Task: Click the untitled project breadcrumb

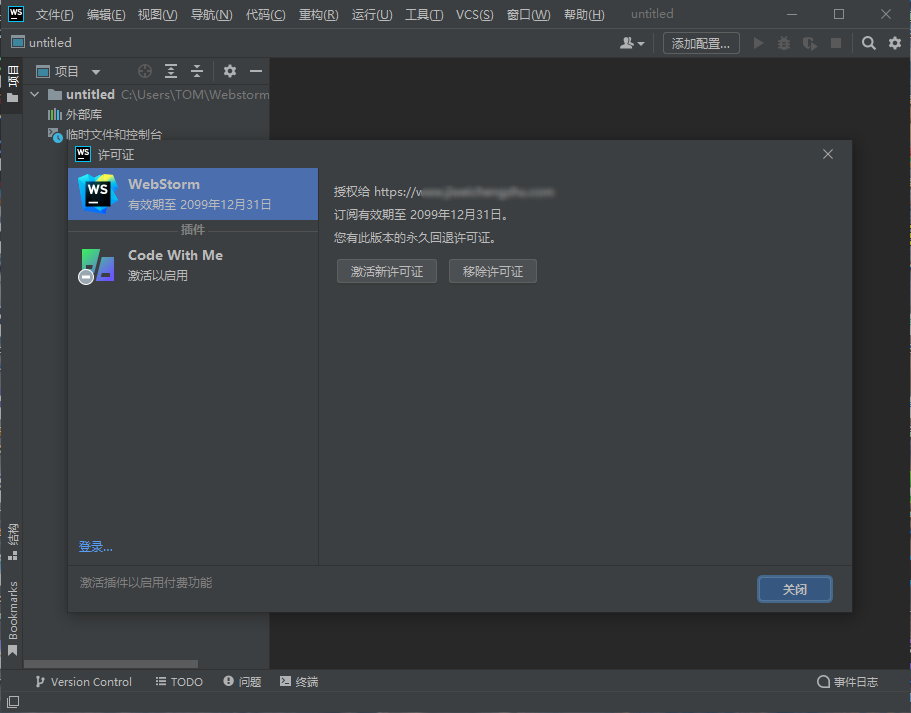Action: pyautogui.click(x=41, y=42)
